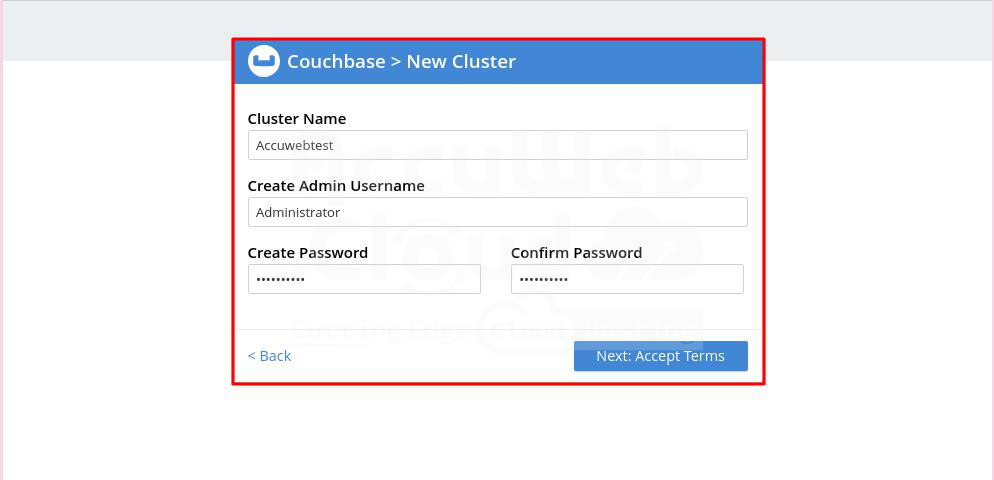Click the "Cluster Name" label
This screenshot has width=994, height=480.
coord(297,119)
